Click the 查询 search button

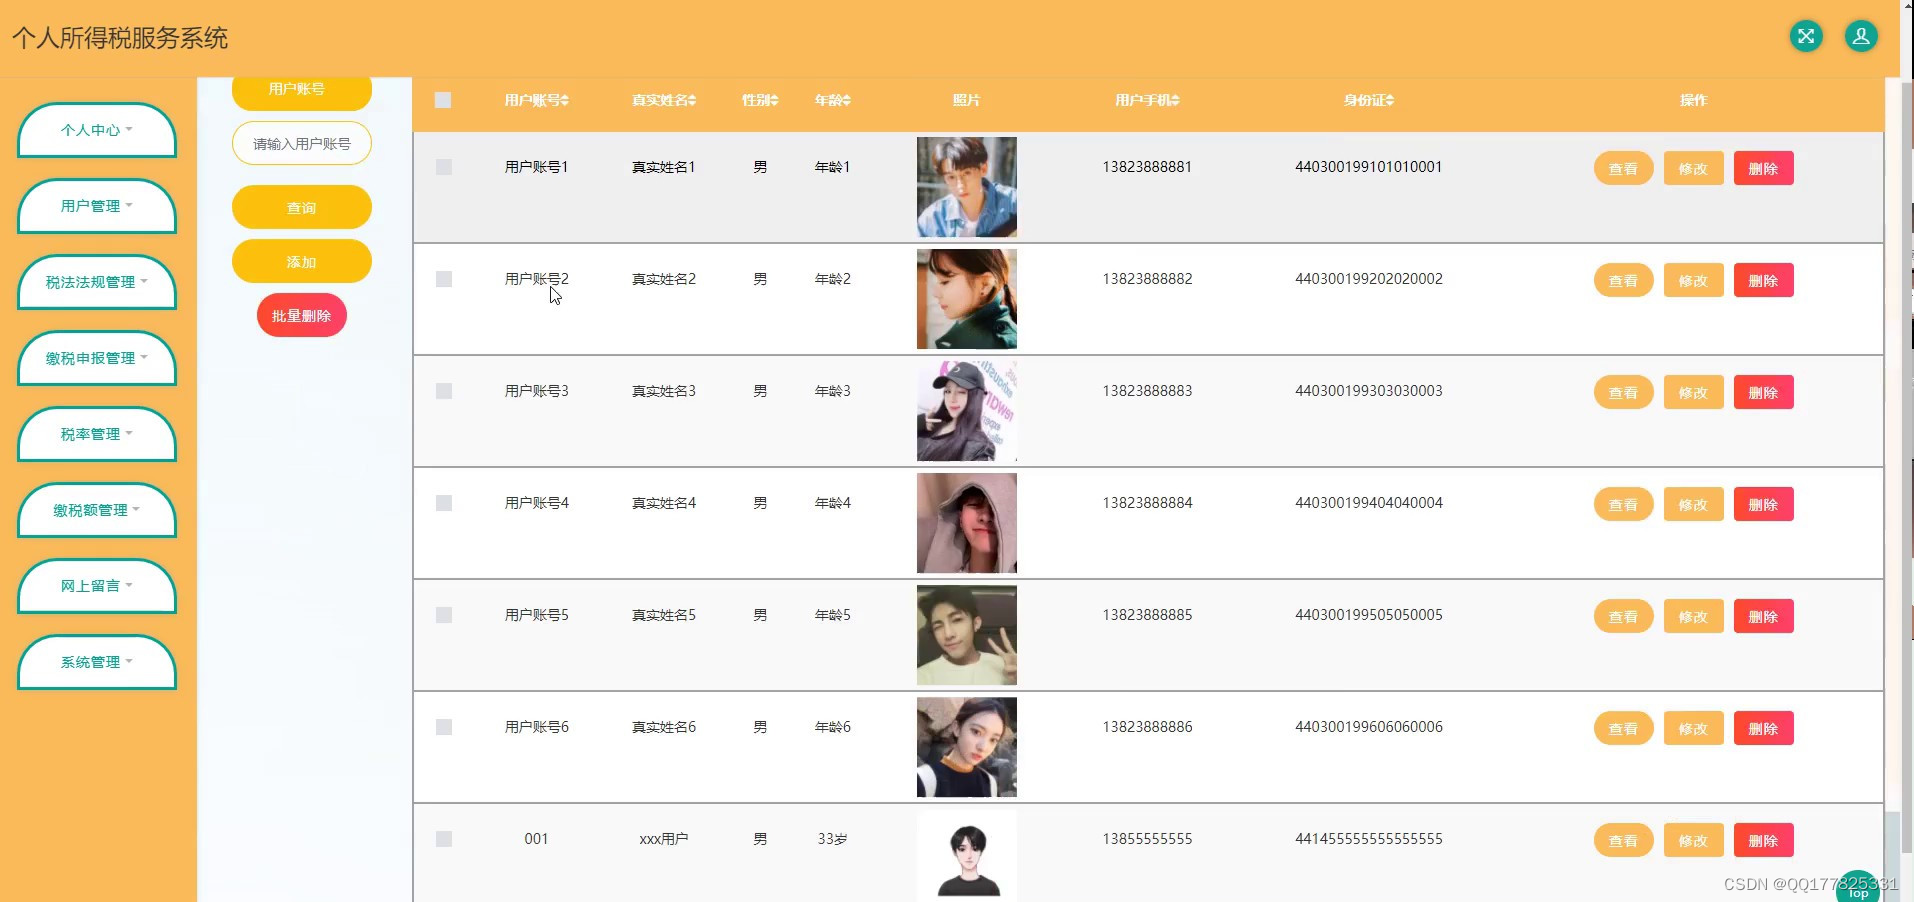(302, 207)
